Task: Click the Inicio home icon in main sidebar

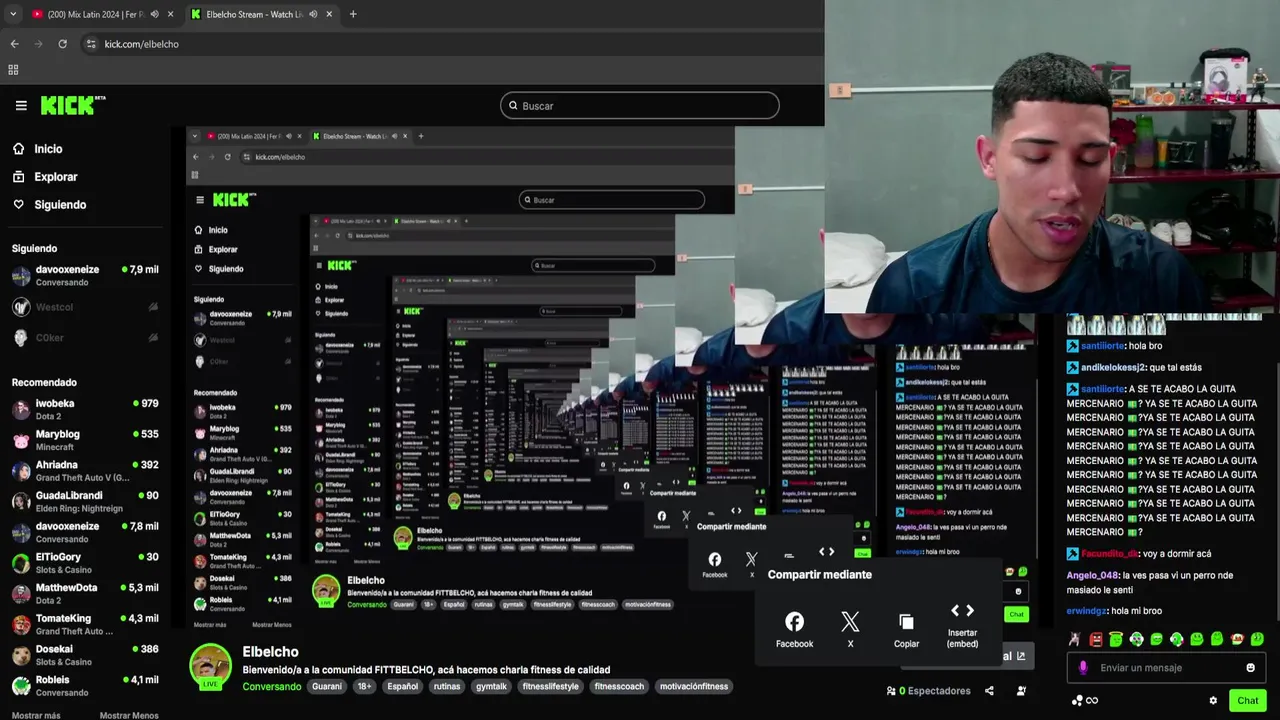Action: pyautogui.click(x=18, y=149)
